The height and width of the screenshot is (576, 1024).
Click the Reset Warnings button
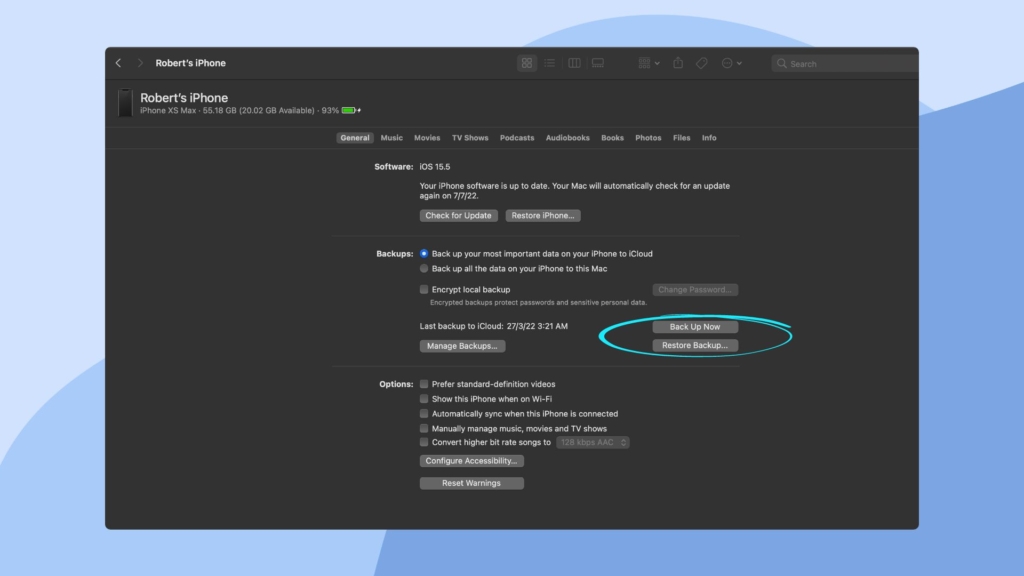(x=472, y=483)
